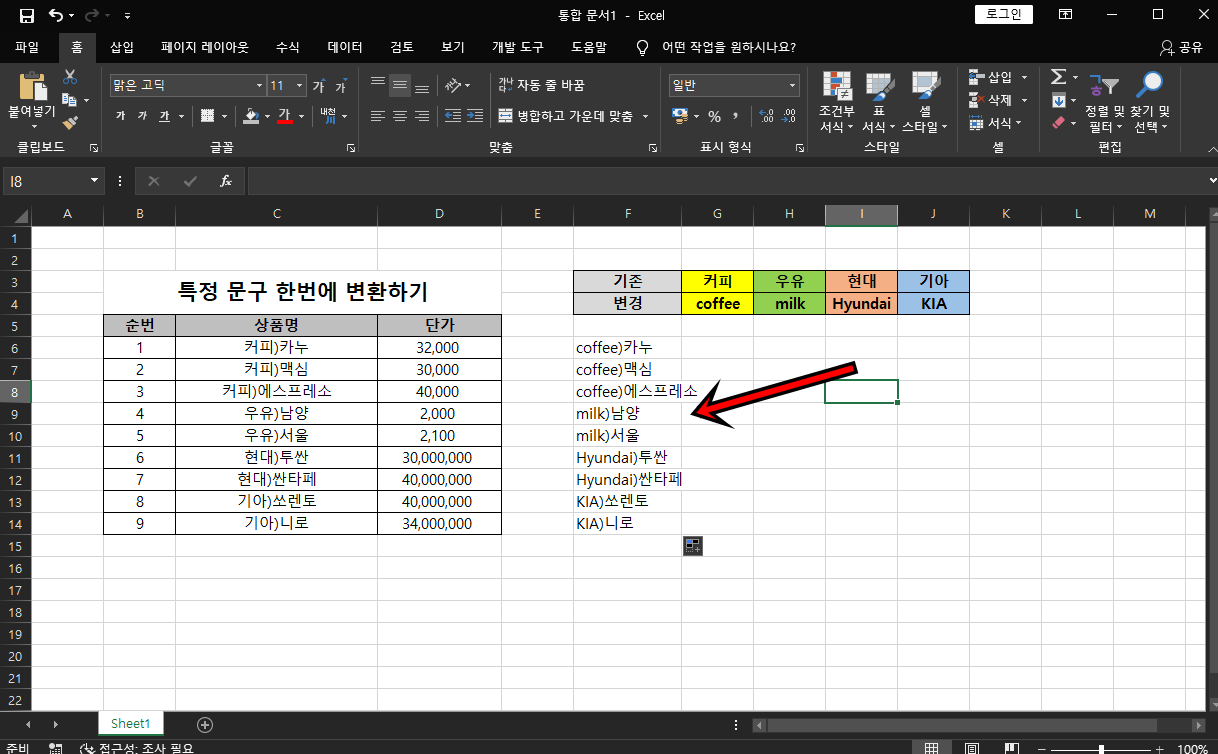Click the text orientation icon
The image size is (1218, 754).
click(x=453, y=85)
